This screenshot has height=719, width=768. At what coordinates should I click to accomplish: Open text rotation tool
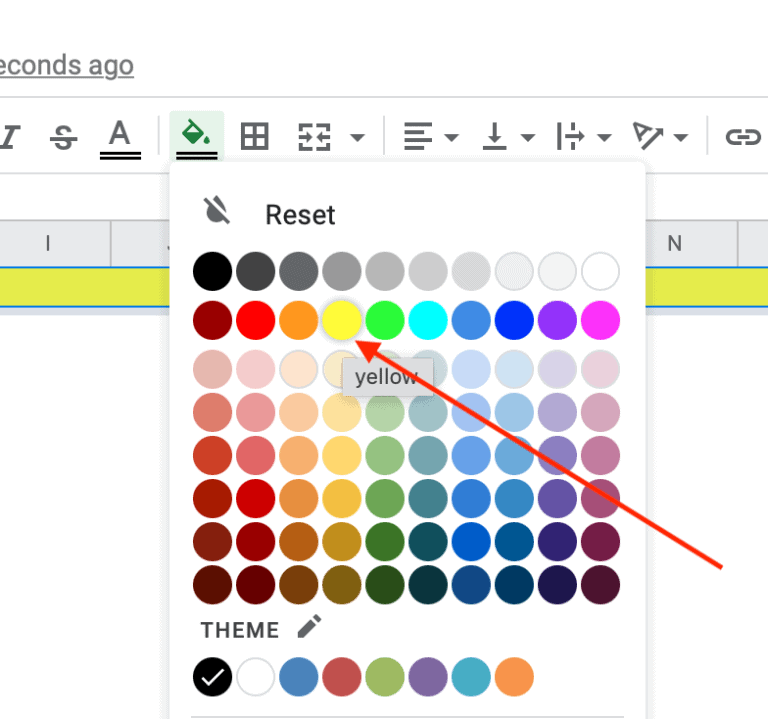point(648,136)
